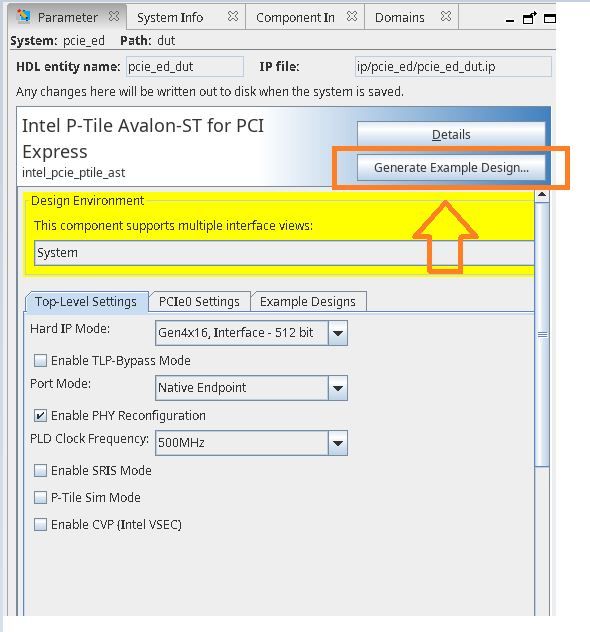Click the scrollbar up arrow
Screen dimensions: 590x632
542,195
